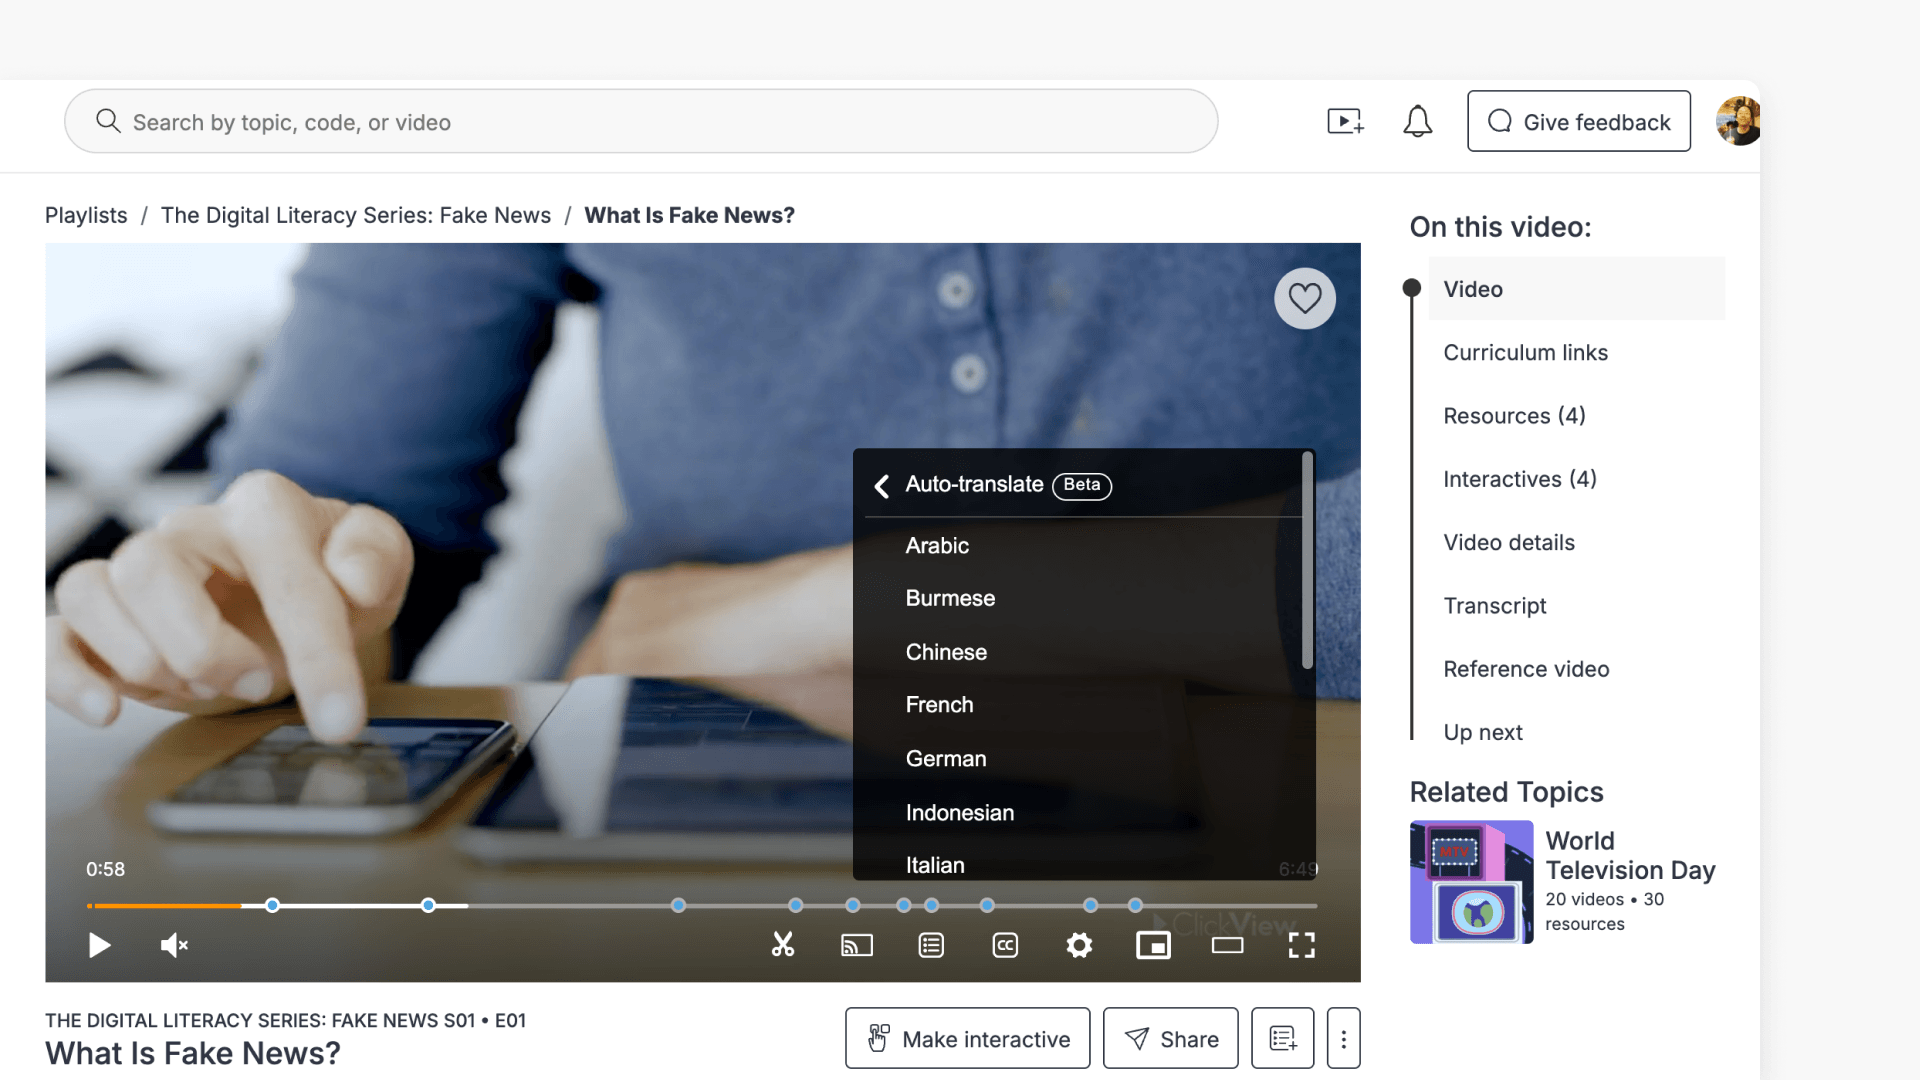Click first interactive marker on timeline
The height and width of the screenshot is (1080, 1920).
tap(272, 905)
